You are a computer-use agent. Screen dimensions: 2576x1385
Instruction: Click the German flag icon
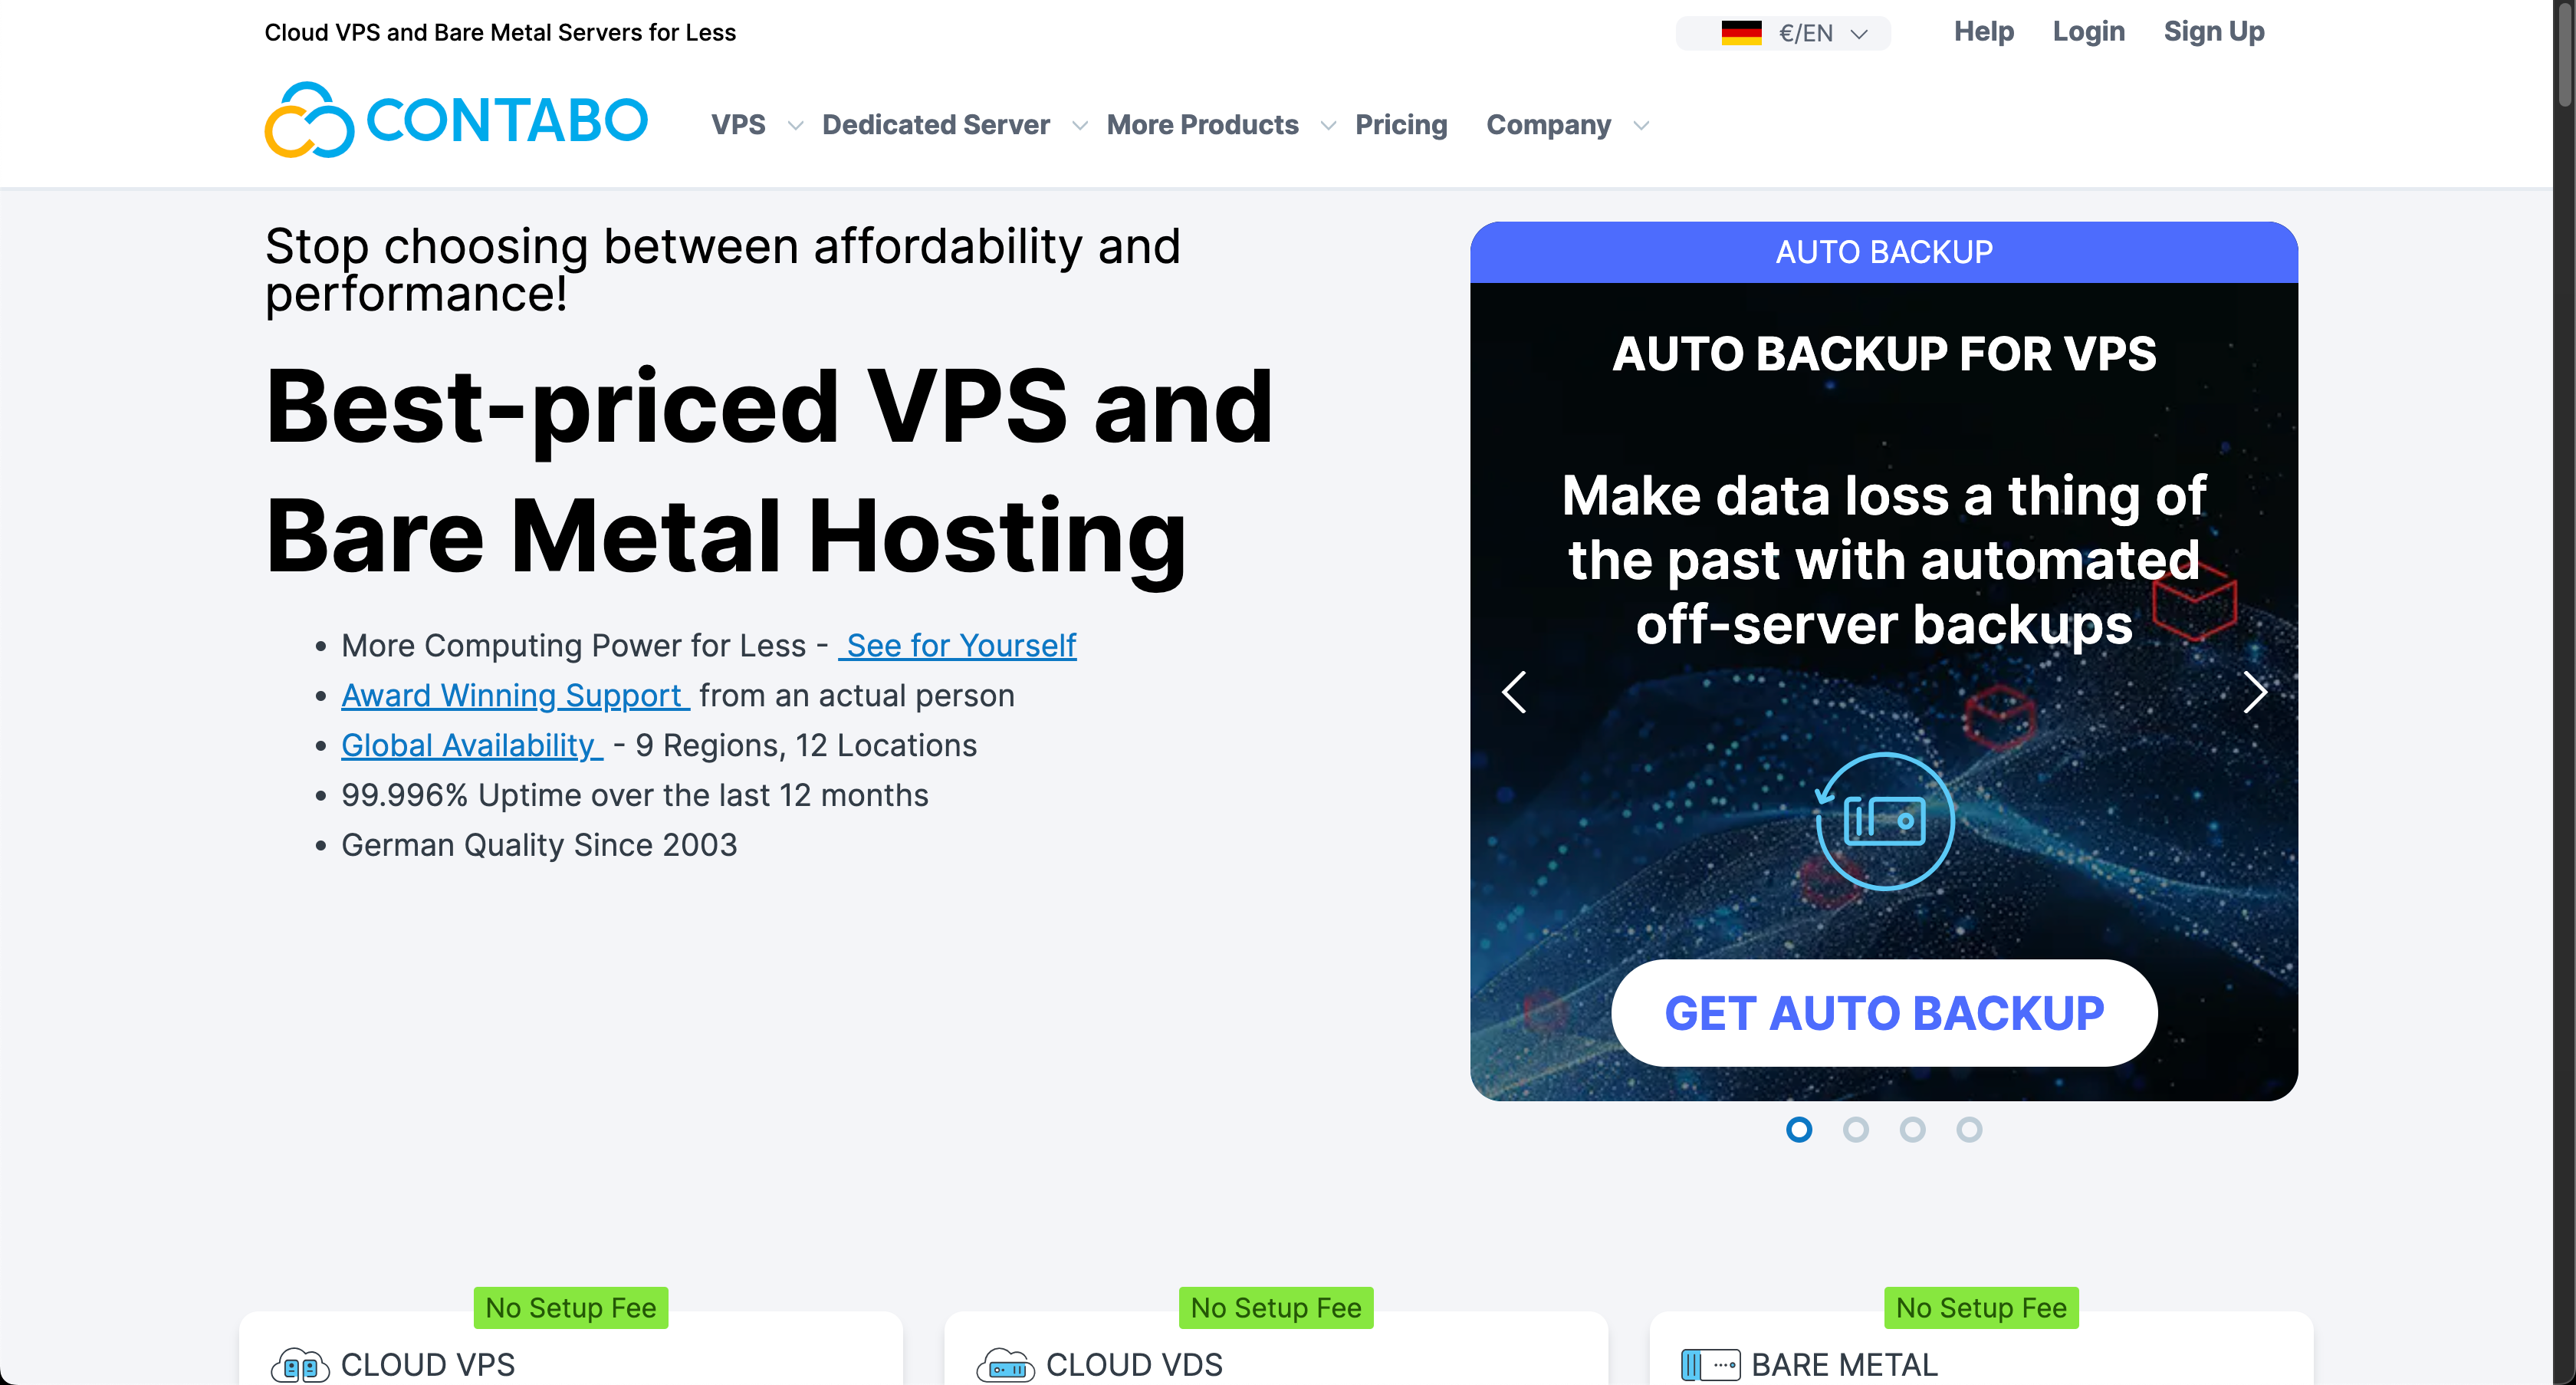tap(1741, 33)
